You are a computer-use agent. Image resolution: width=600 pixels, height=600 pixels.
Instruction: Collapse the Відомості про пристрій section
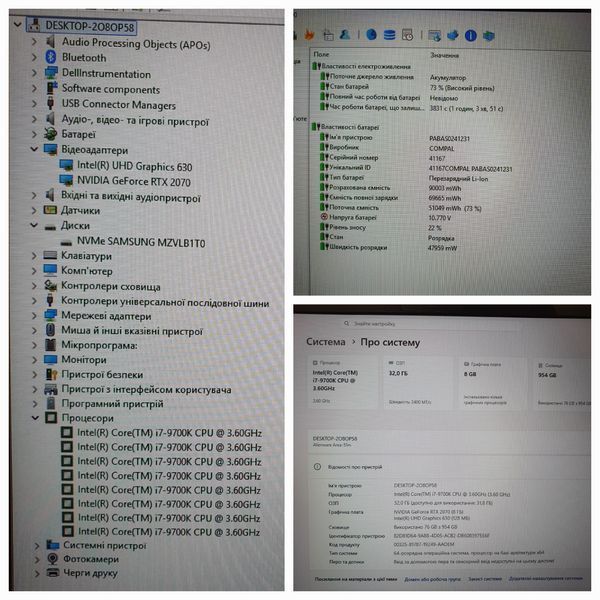pyautogui.click(x=450, y=467)
